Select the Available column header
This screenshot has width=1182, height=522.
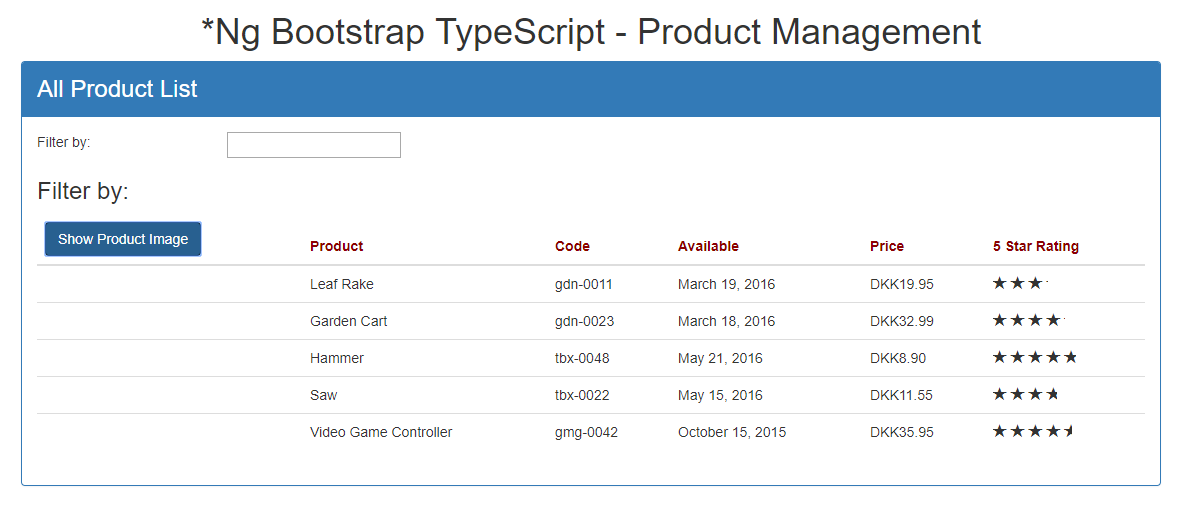tap(708, 246)
